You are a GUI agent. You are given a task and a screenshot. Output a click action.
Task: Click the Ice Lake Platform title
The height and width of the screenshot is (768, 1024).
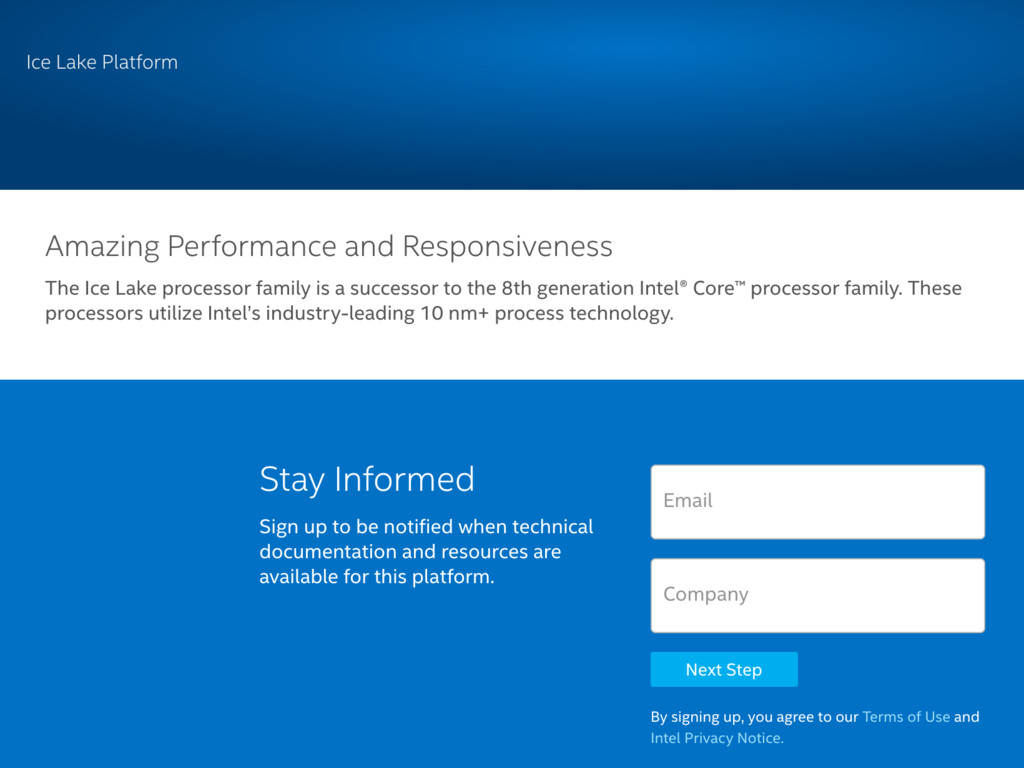(102, 62)
